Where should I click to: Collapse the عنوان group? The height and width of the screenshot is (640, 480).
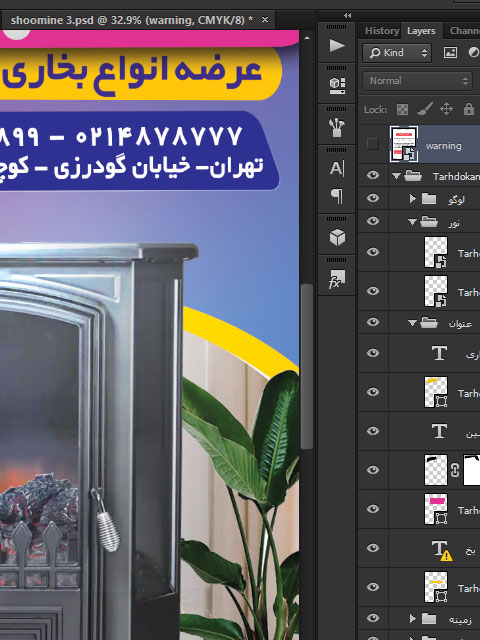412,323
